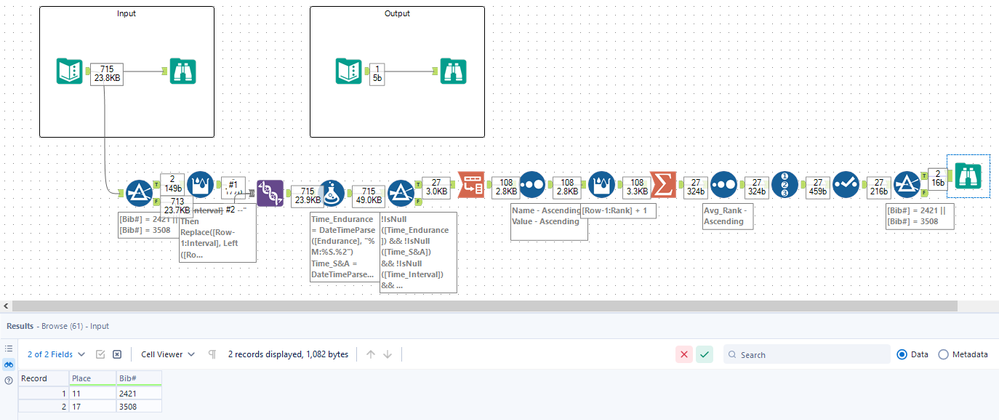
Task: Select the Text Input tool in Input container
Action: point(69,71)
